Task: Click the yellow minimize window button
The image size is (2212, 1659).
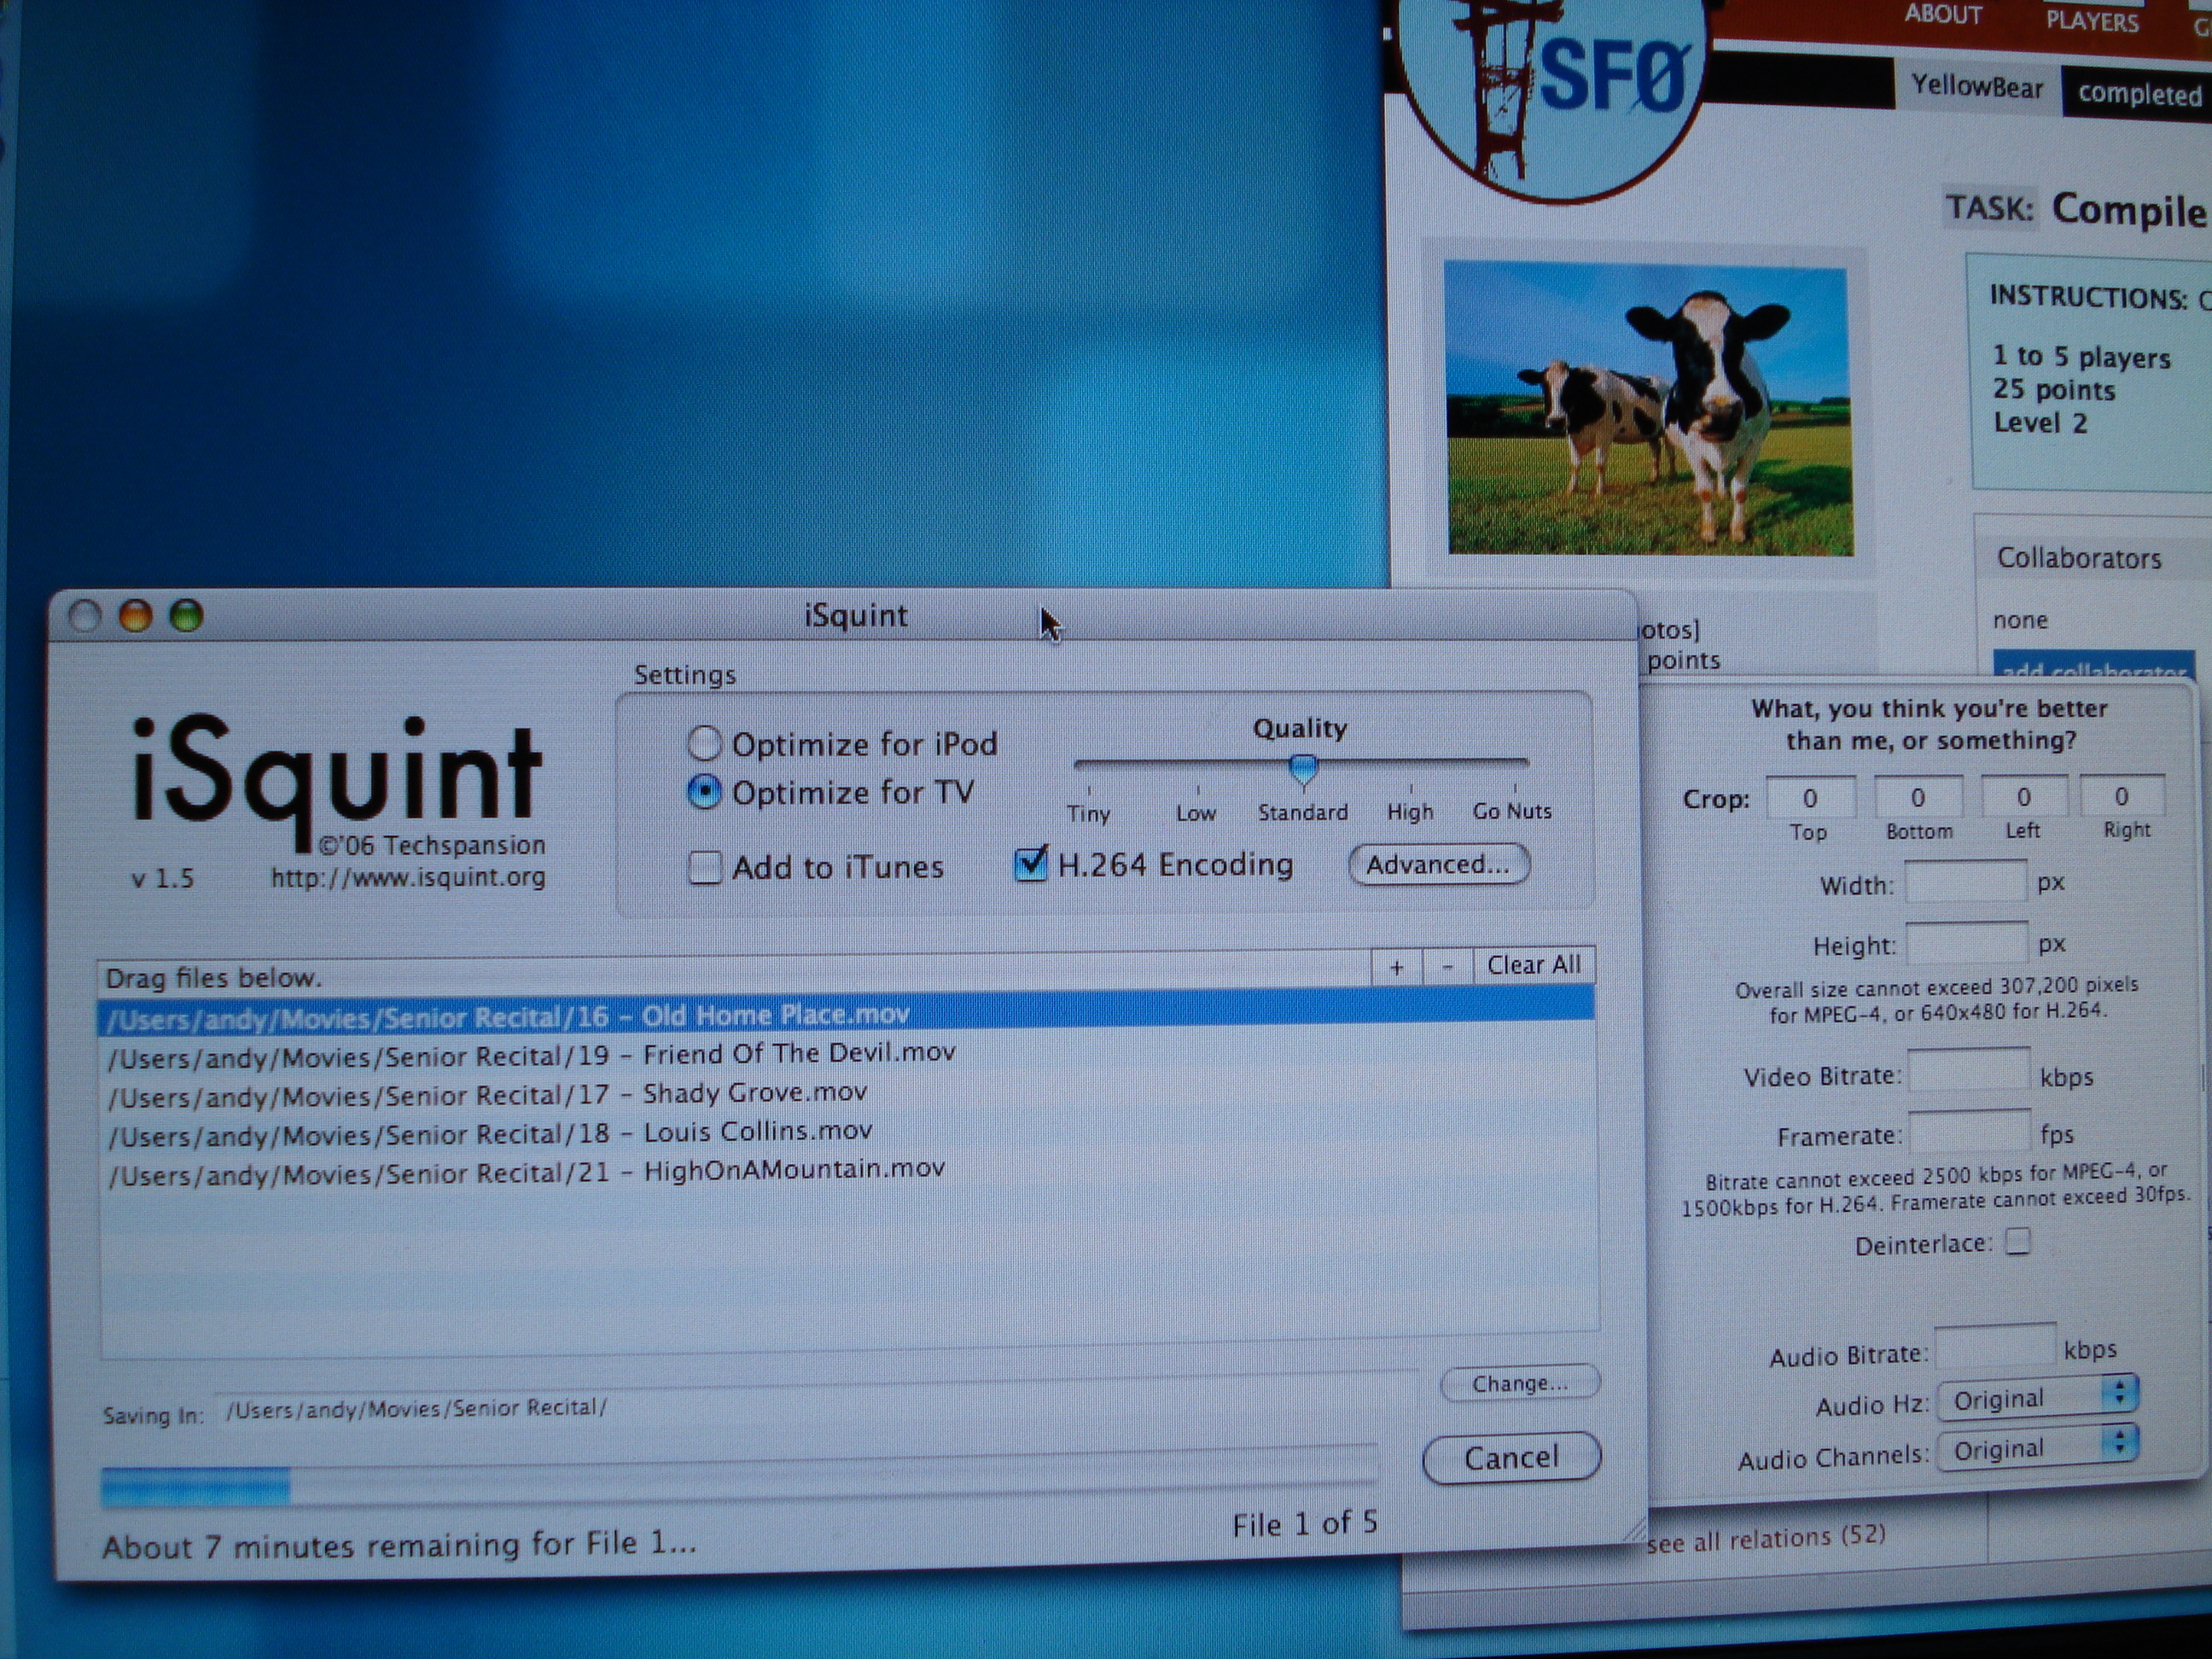Action: tap(136, 616)
